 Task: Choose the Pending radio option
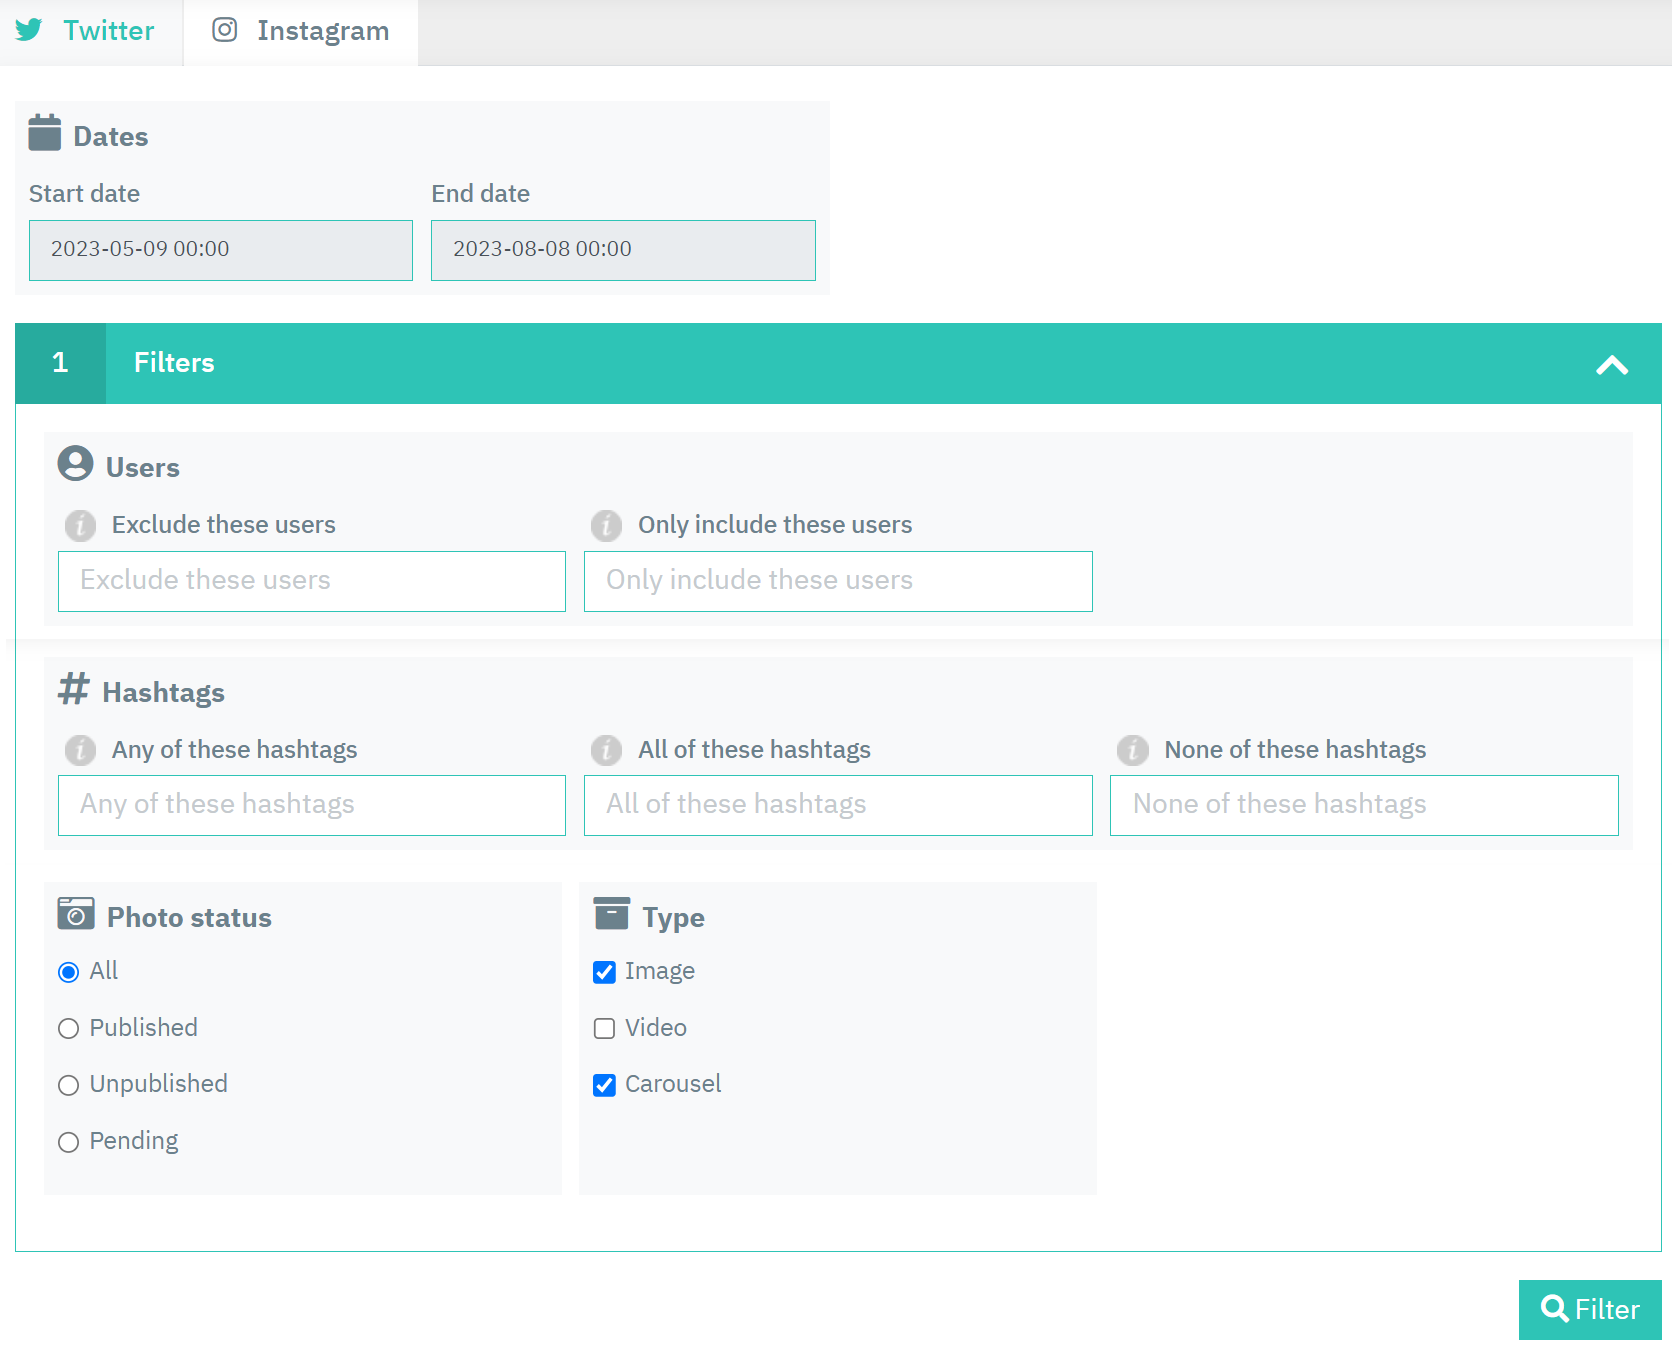tap(68, 1142)
